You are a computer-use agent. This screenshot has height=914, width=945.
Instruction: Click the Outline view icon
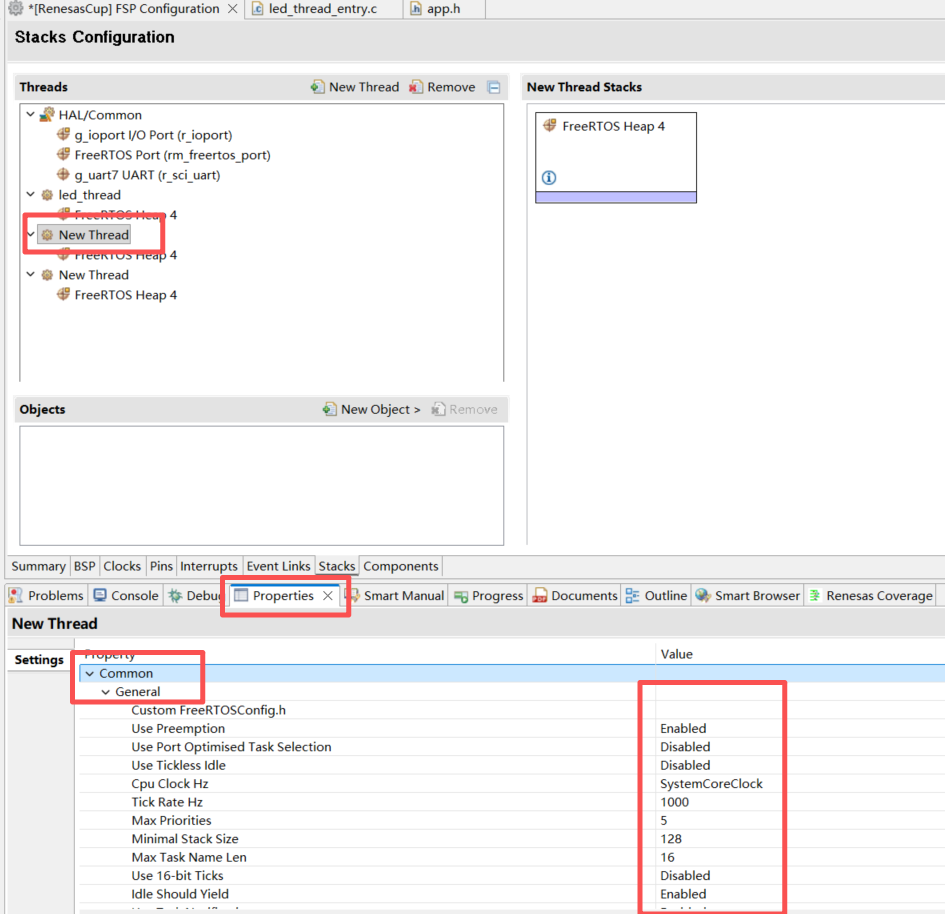tap(632, 595)
